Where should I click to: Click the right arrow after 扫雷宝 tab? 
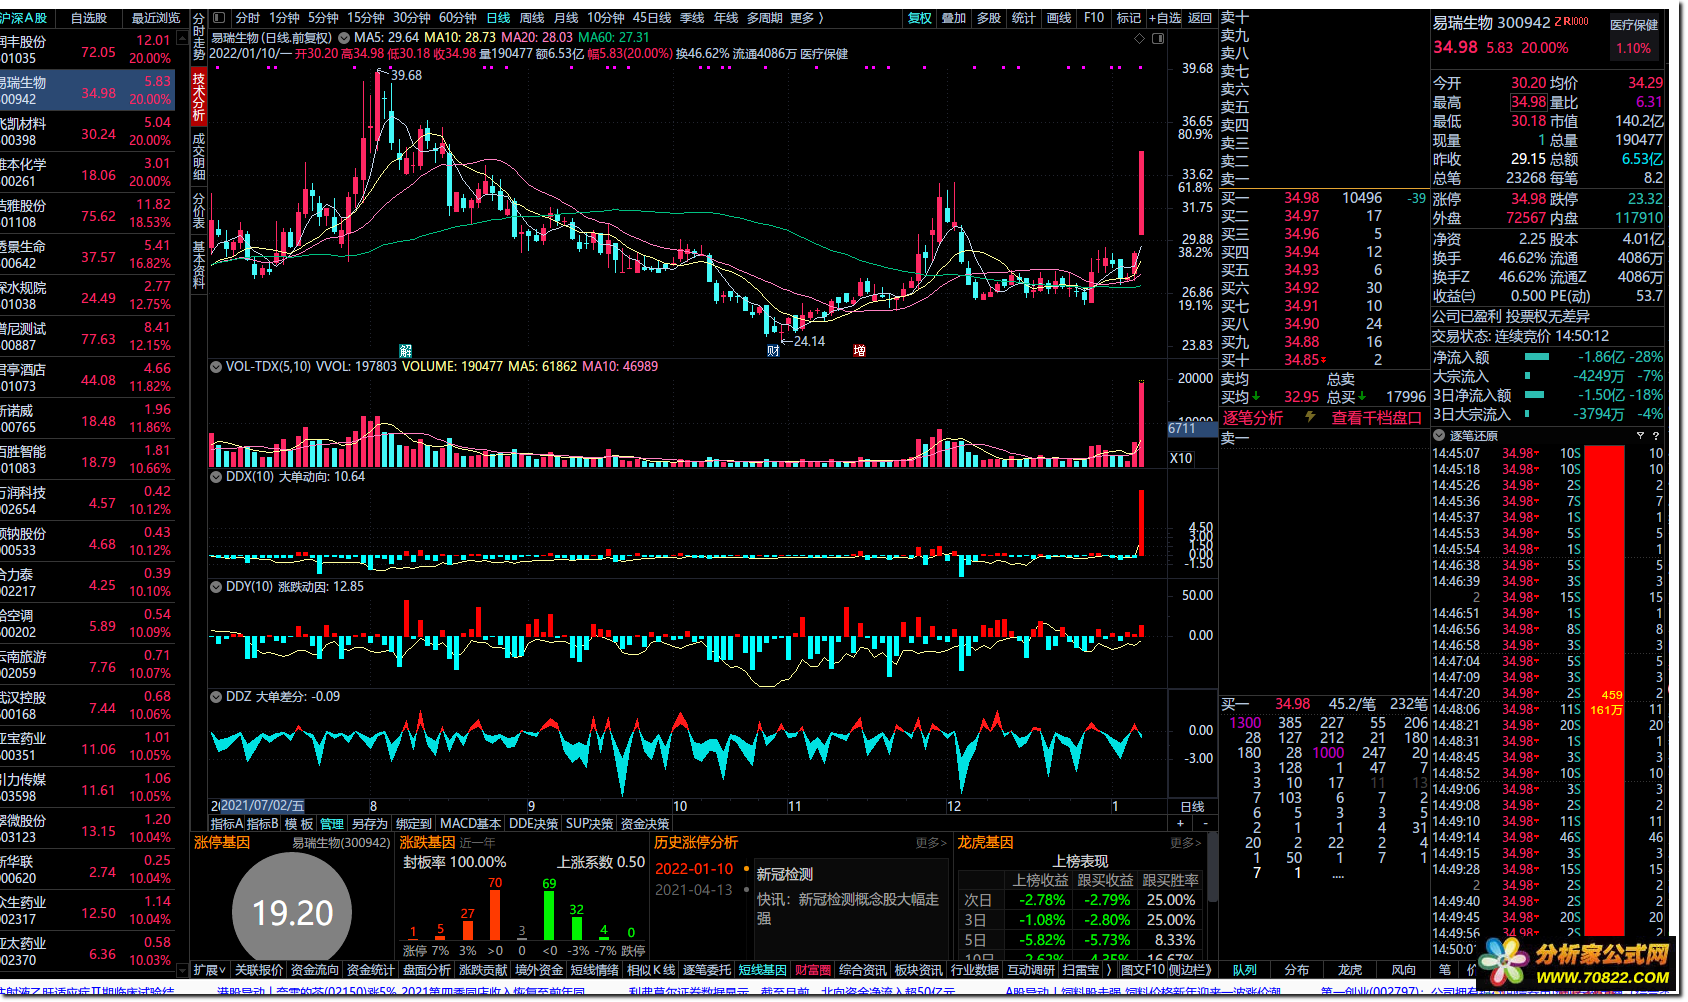pyautogui.click(x=1109, y=970)
